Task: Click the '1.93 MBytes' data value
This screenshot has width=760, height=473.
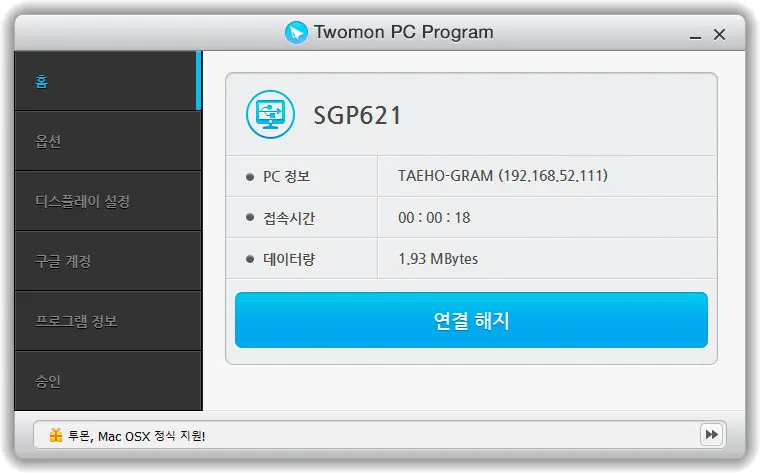Action: (438, 259)
